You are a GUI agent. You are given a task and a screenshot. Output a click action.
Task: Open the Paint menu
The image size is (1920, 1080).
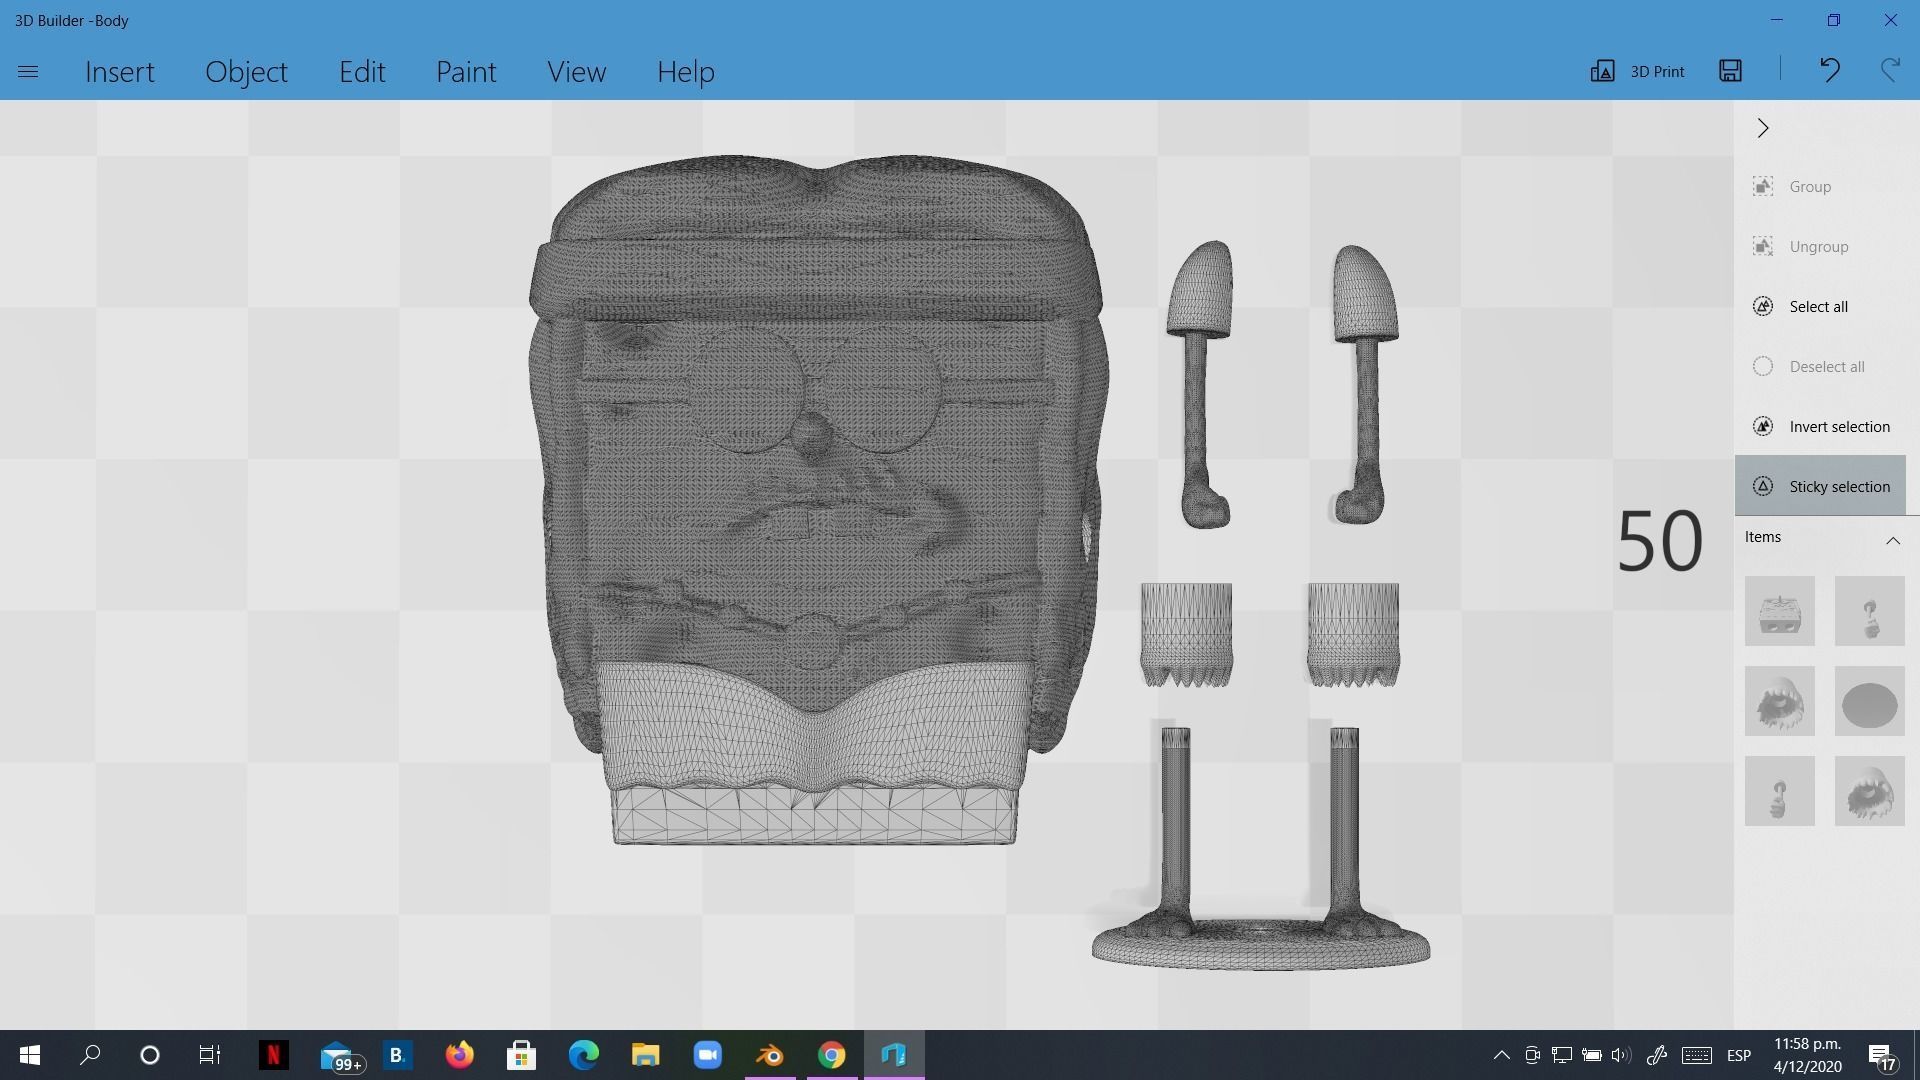click(x=466, y=72)
